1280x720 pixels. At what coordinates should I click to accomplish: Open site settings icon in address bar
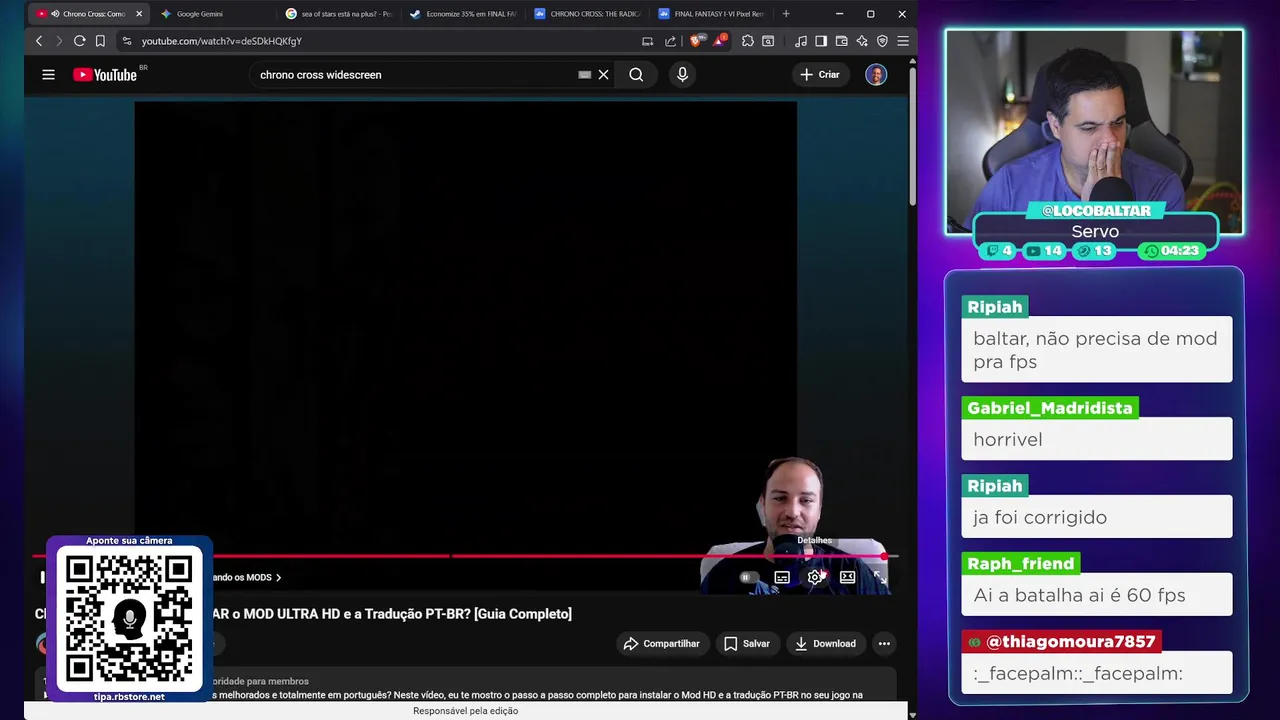126,41
